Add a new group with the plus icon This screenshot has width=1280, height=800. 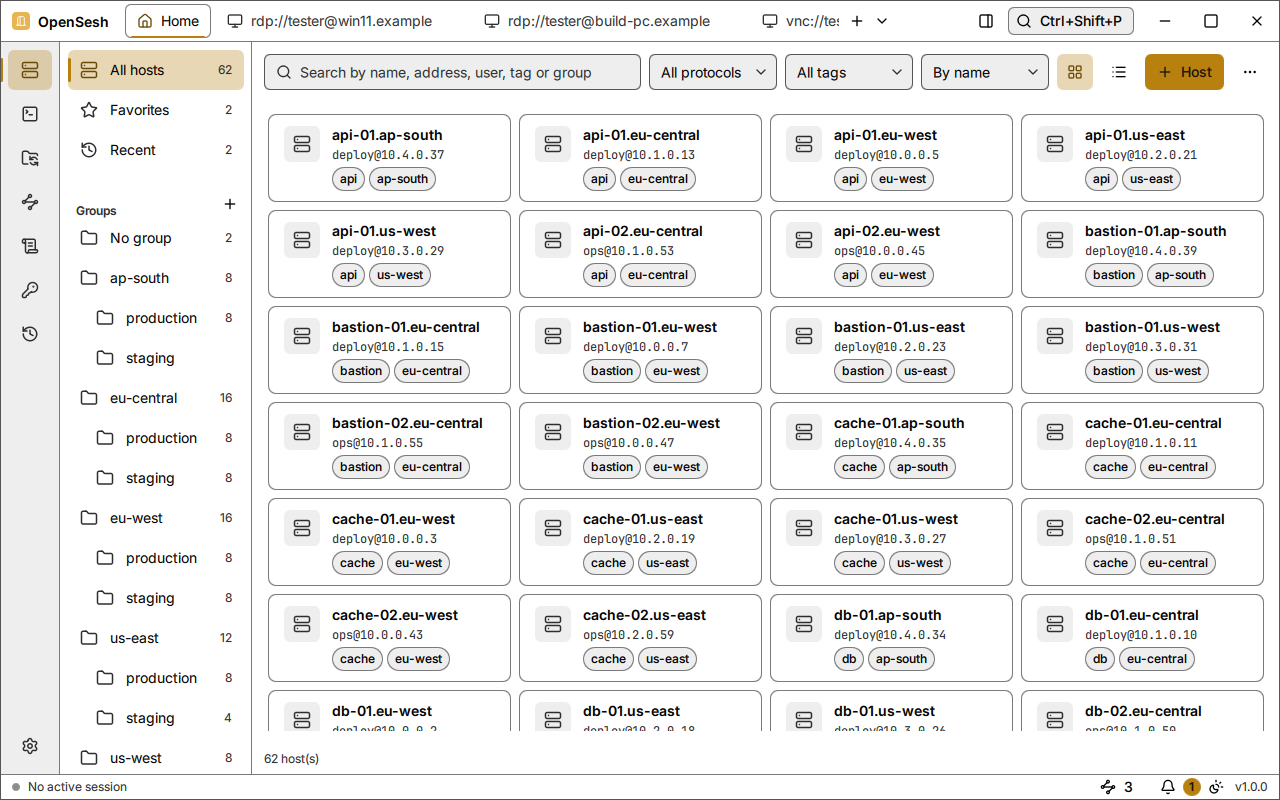230,204
